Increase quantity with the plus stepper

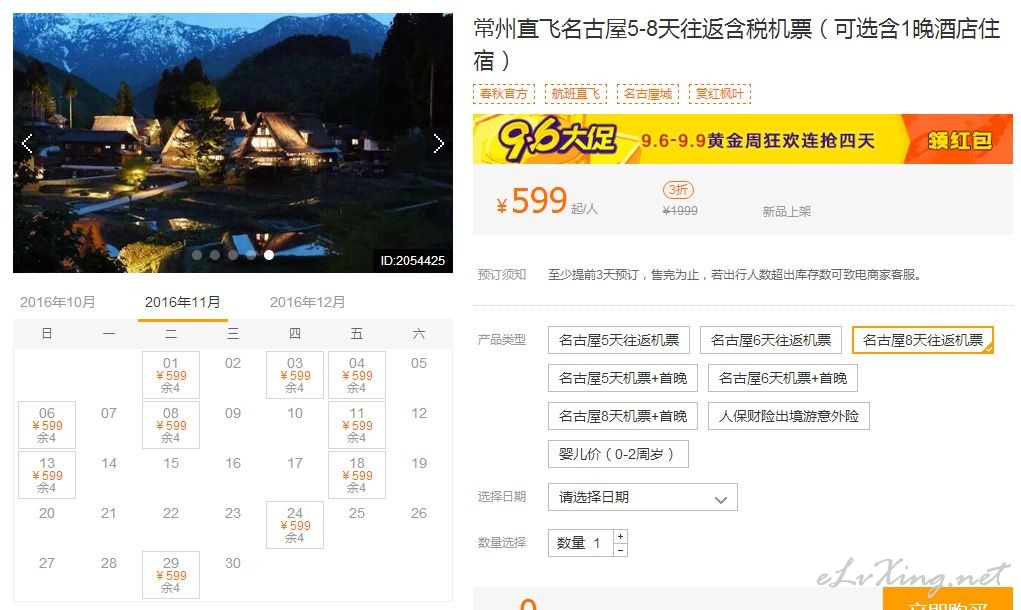(x=621, y=536)
